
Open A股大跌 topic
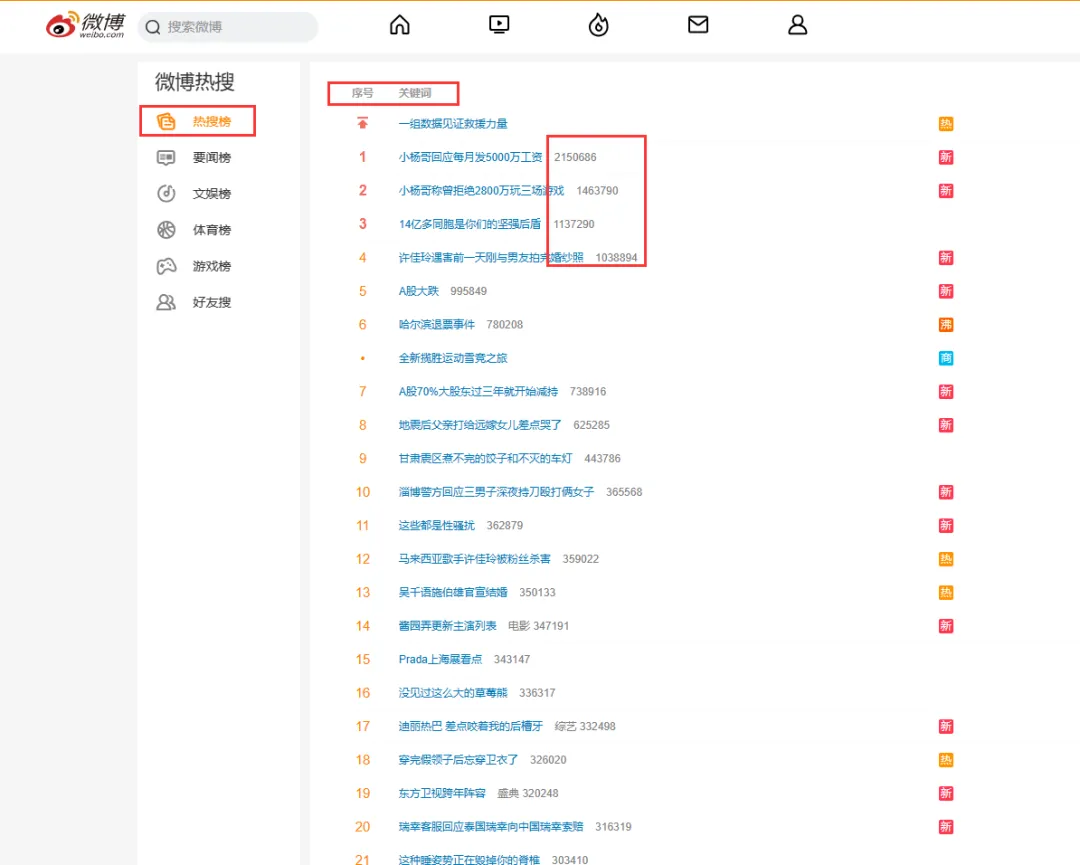click(418, 291)
